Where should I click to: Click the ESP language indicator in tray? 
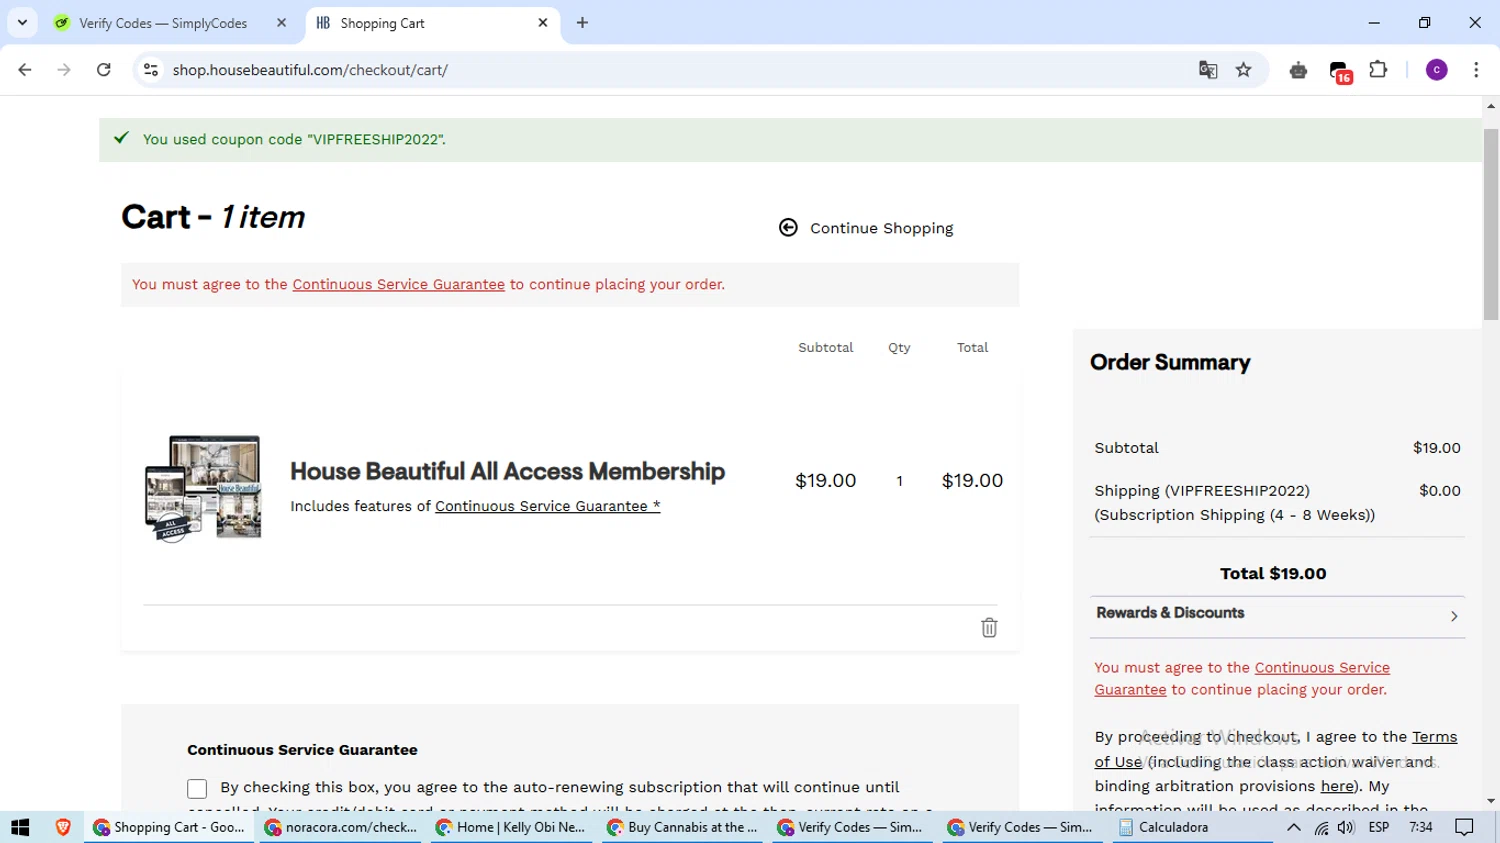click(x=1379, y=827)
